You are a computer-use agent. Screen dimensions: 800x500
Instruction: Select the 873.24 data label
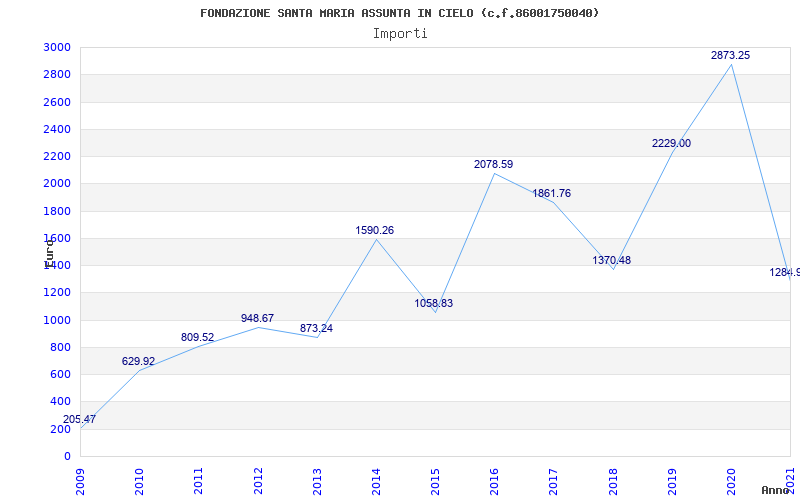316,328
